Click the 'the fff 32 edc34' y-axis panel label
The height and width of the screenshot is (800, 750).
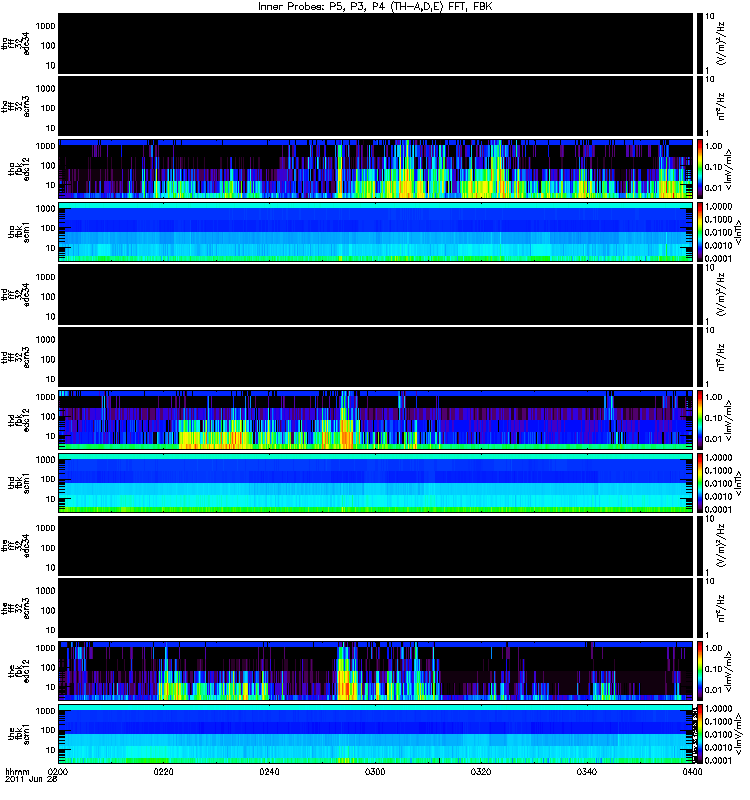coord(16,545)
